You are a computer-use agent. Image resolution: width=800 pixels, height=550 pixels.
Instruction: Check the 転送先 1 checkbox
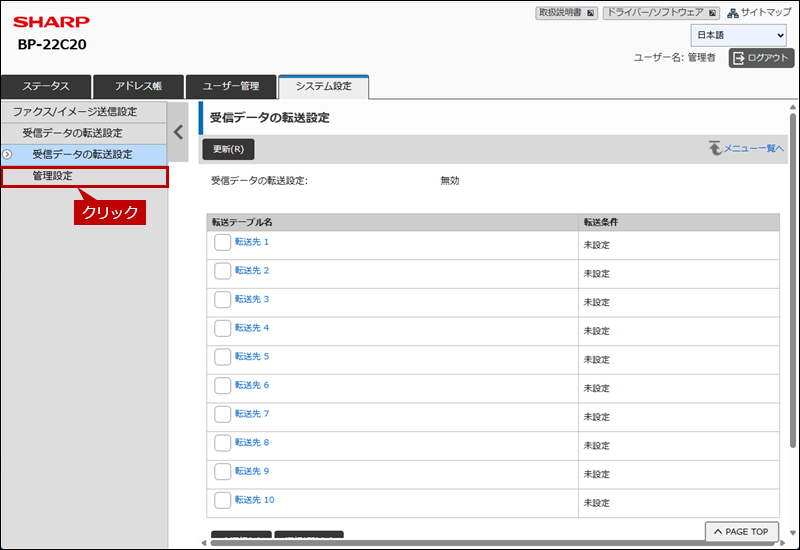pos(222,243)
